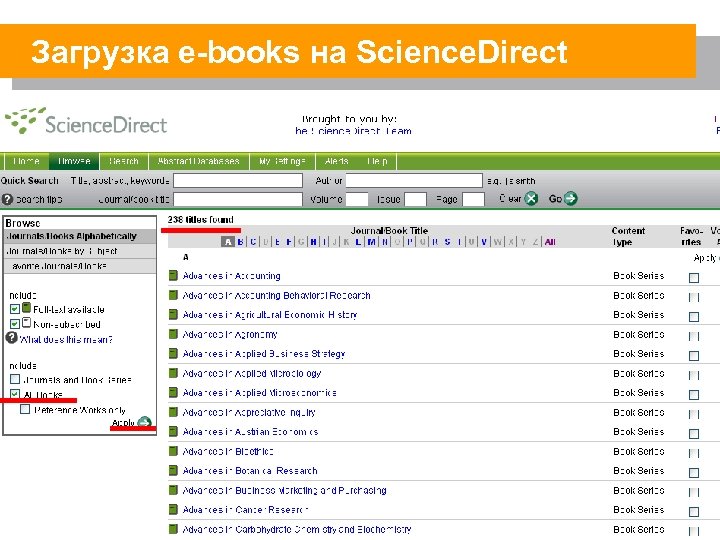Image resolution: width=720 pixels, height=540 pixels.
Task: Click the Volume input field
Action: pyautogui.click(x=357, y=199)
